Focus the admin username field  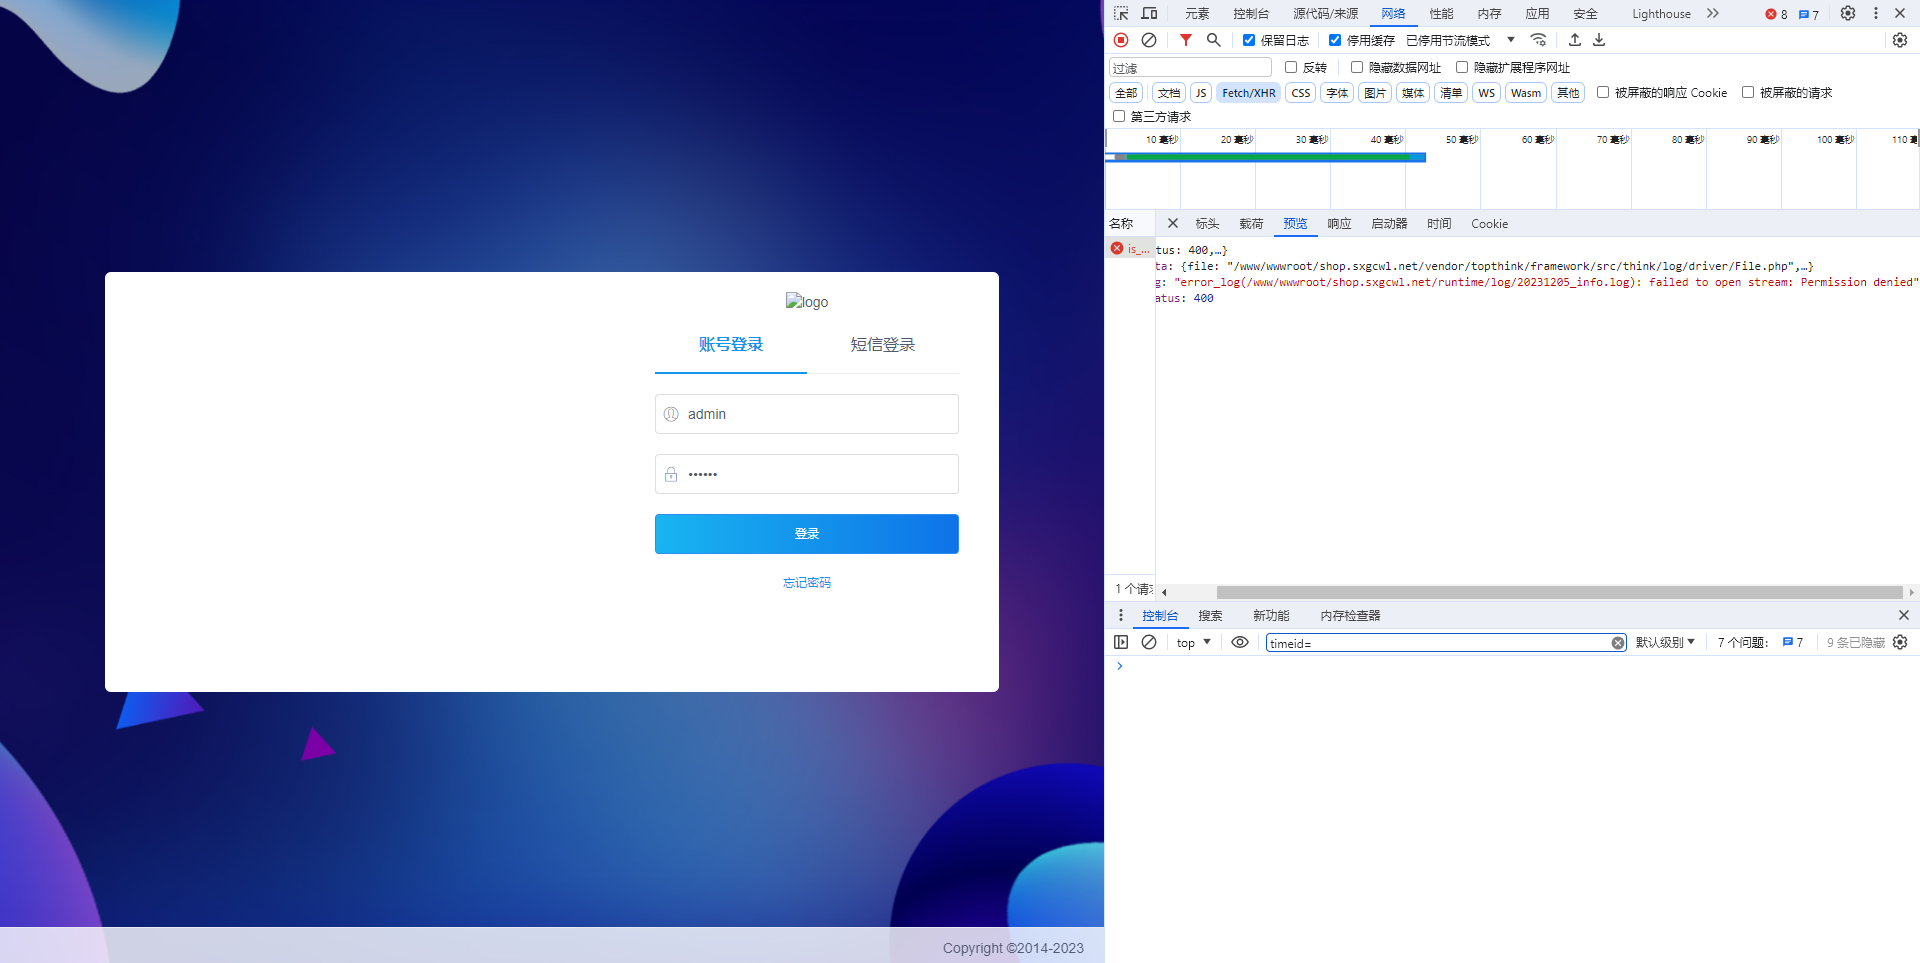807,414
